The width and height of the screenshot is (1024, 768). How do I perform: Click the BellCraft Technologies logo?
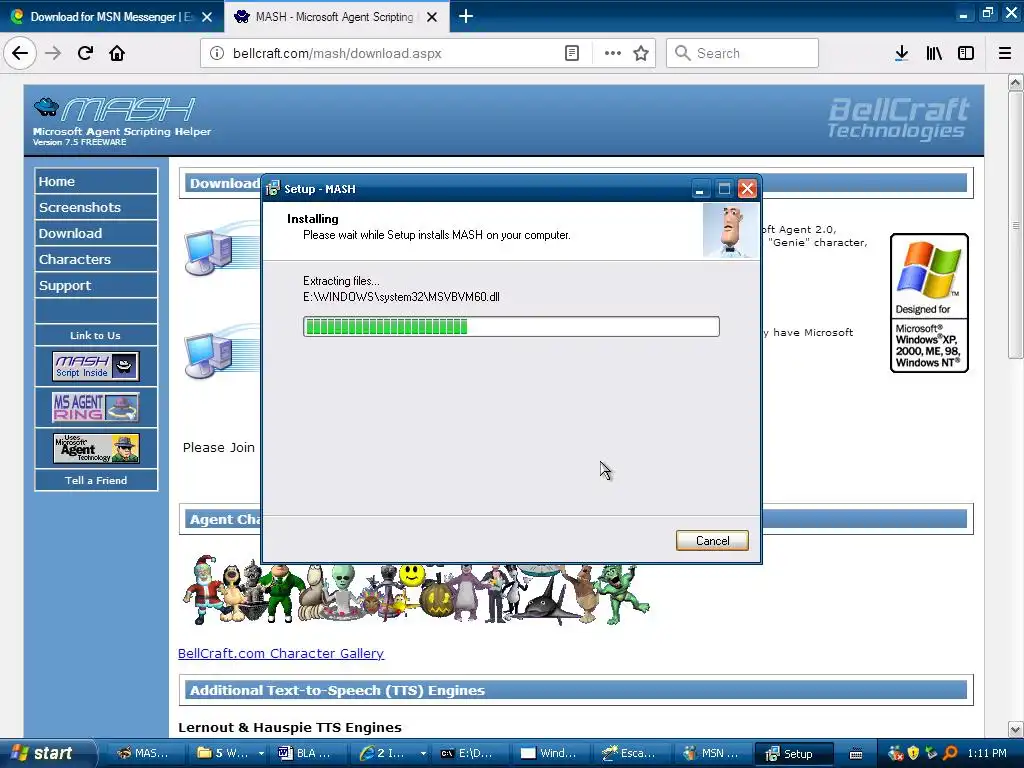click(x=898, y=118)
